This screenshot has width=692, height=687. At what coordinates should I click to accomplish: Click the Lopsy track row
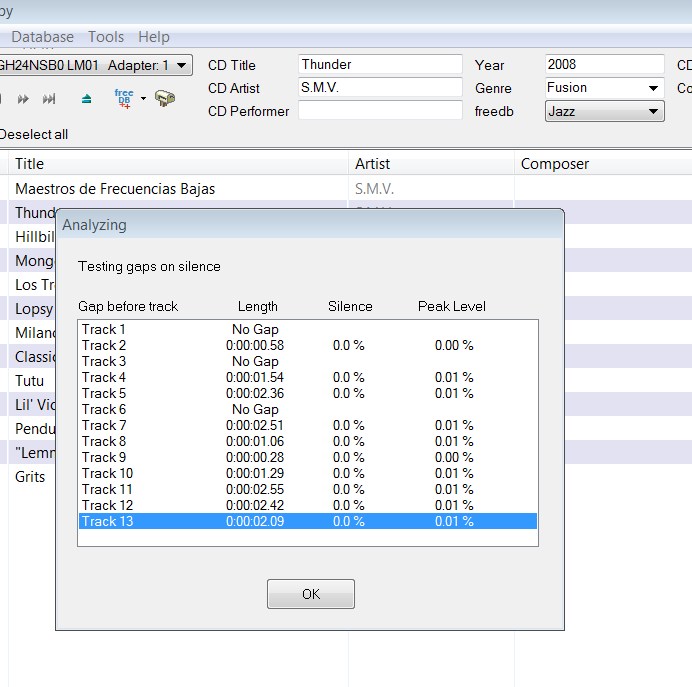coord(34,308)
